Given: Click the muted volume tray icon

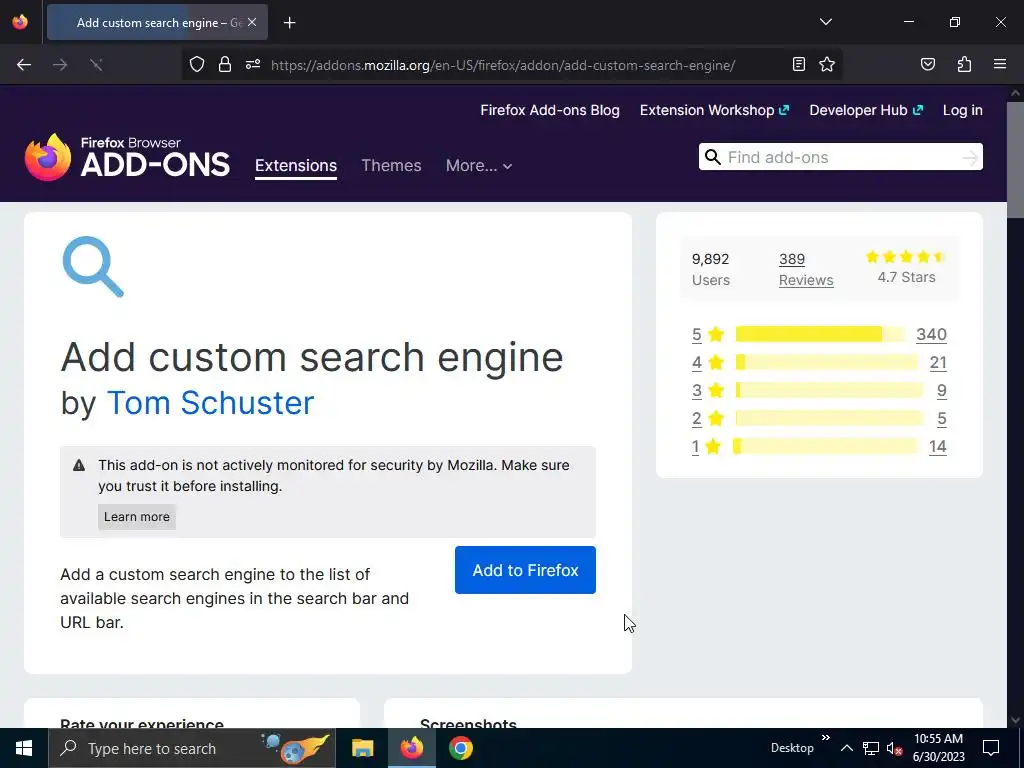Looking at the screenshot, I should pyautogui.click(x=895, y=748).
